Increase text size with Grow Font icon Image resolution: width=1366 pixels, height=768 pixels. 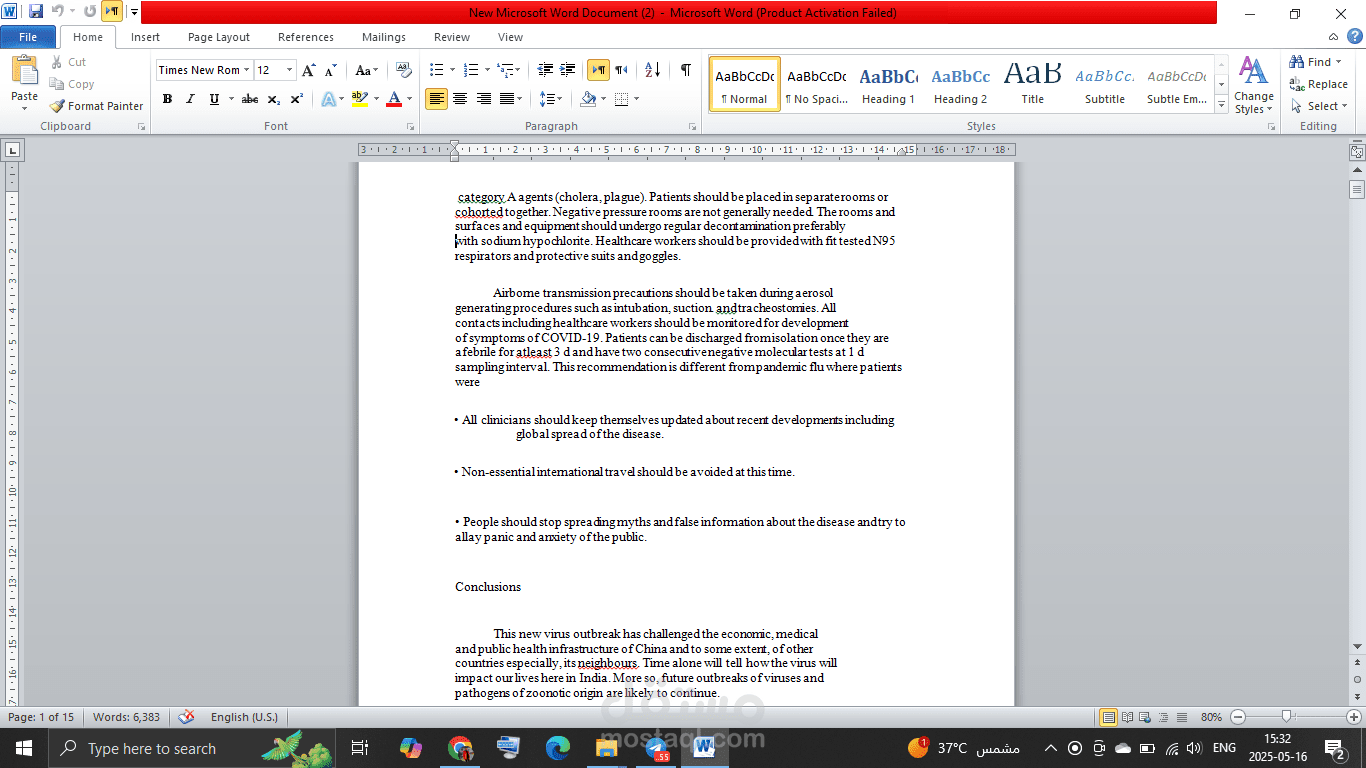309,70
